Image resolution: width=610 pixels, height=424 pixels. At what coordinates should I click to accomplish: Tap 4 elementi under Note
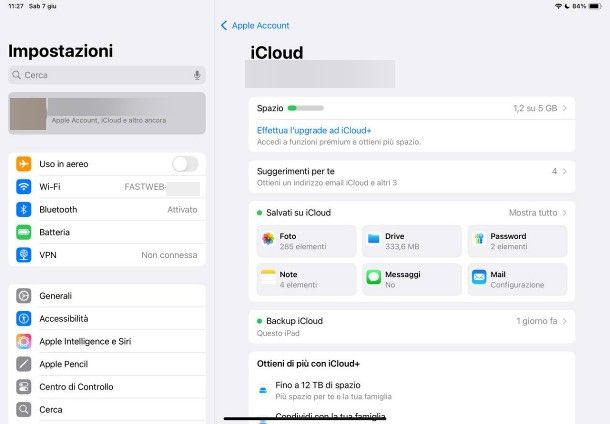point(298,285)
